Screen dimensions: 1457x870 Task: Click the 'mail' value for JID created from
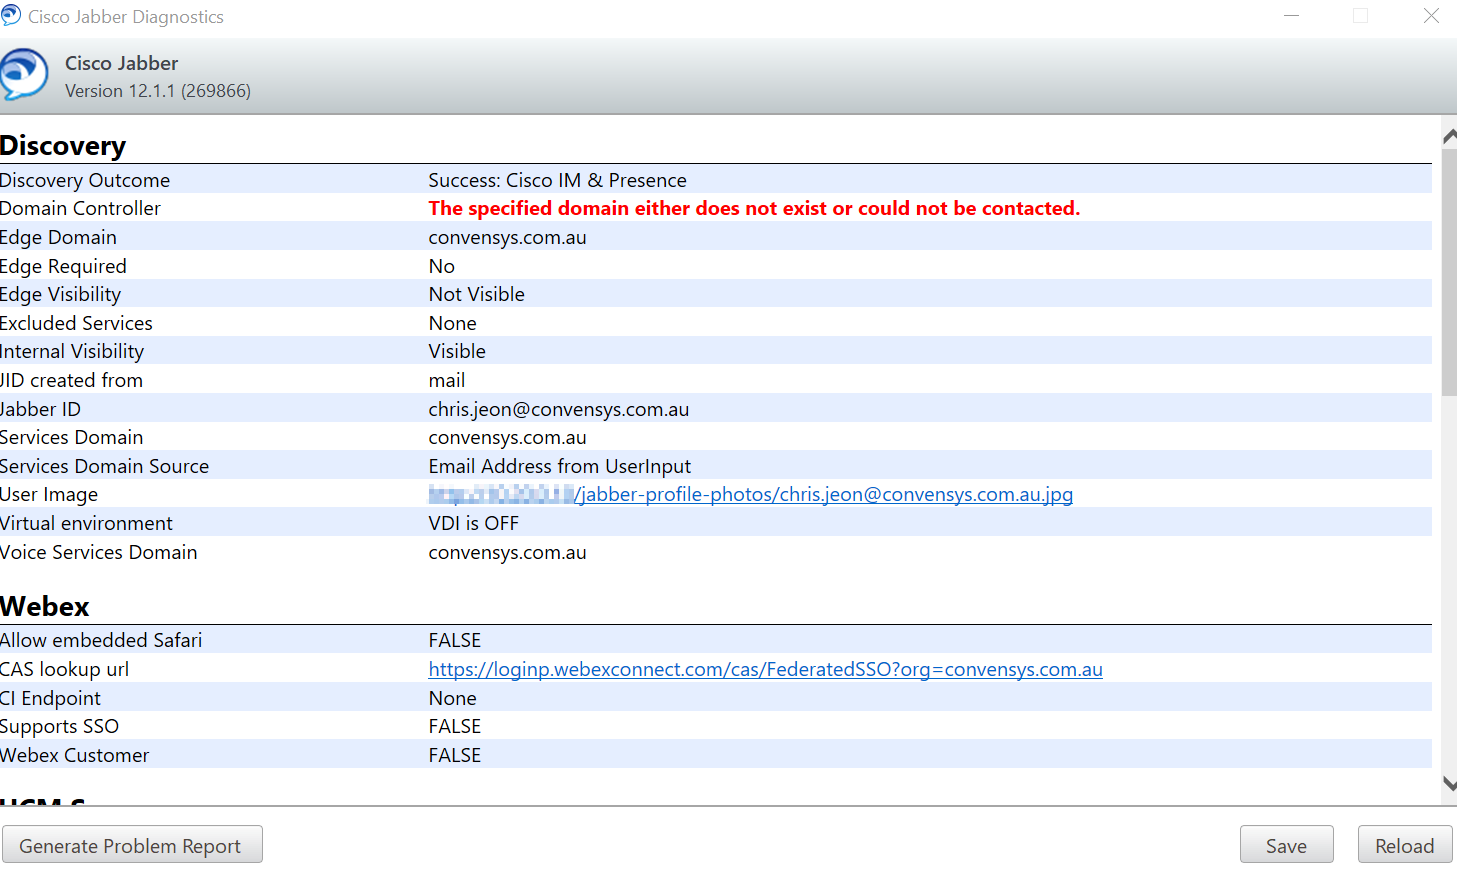point(446,380)
